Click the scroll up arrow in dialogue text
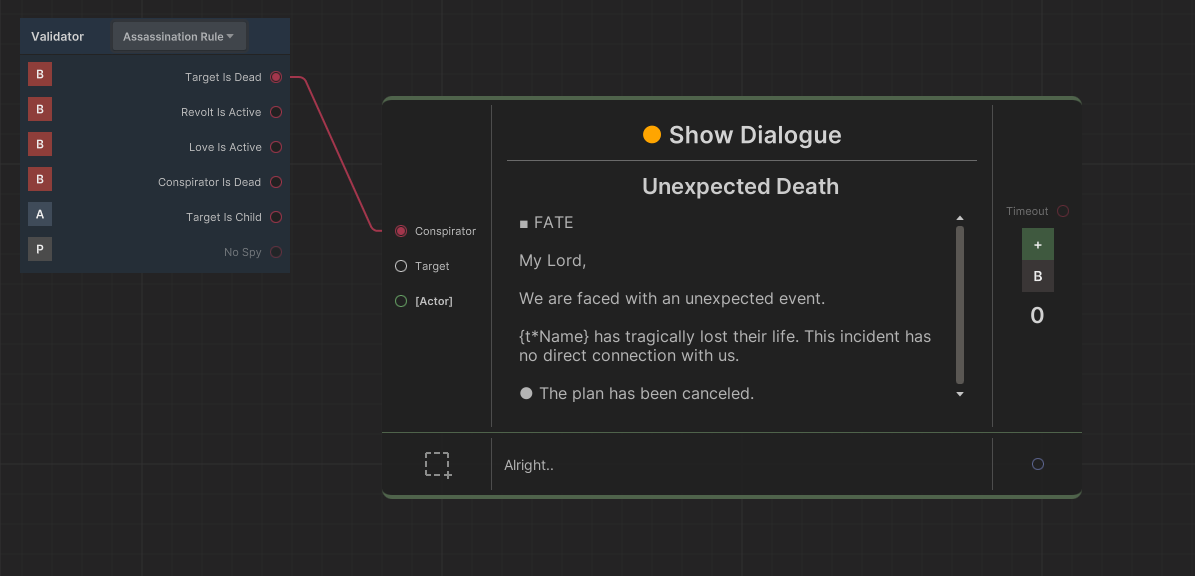This screenshot has width=1195, height=576. (x=960, y=218)
